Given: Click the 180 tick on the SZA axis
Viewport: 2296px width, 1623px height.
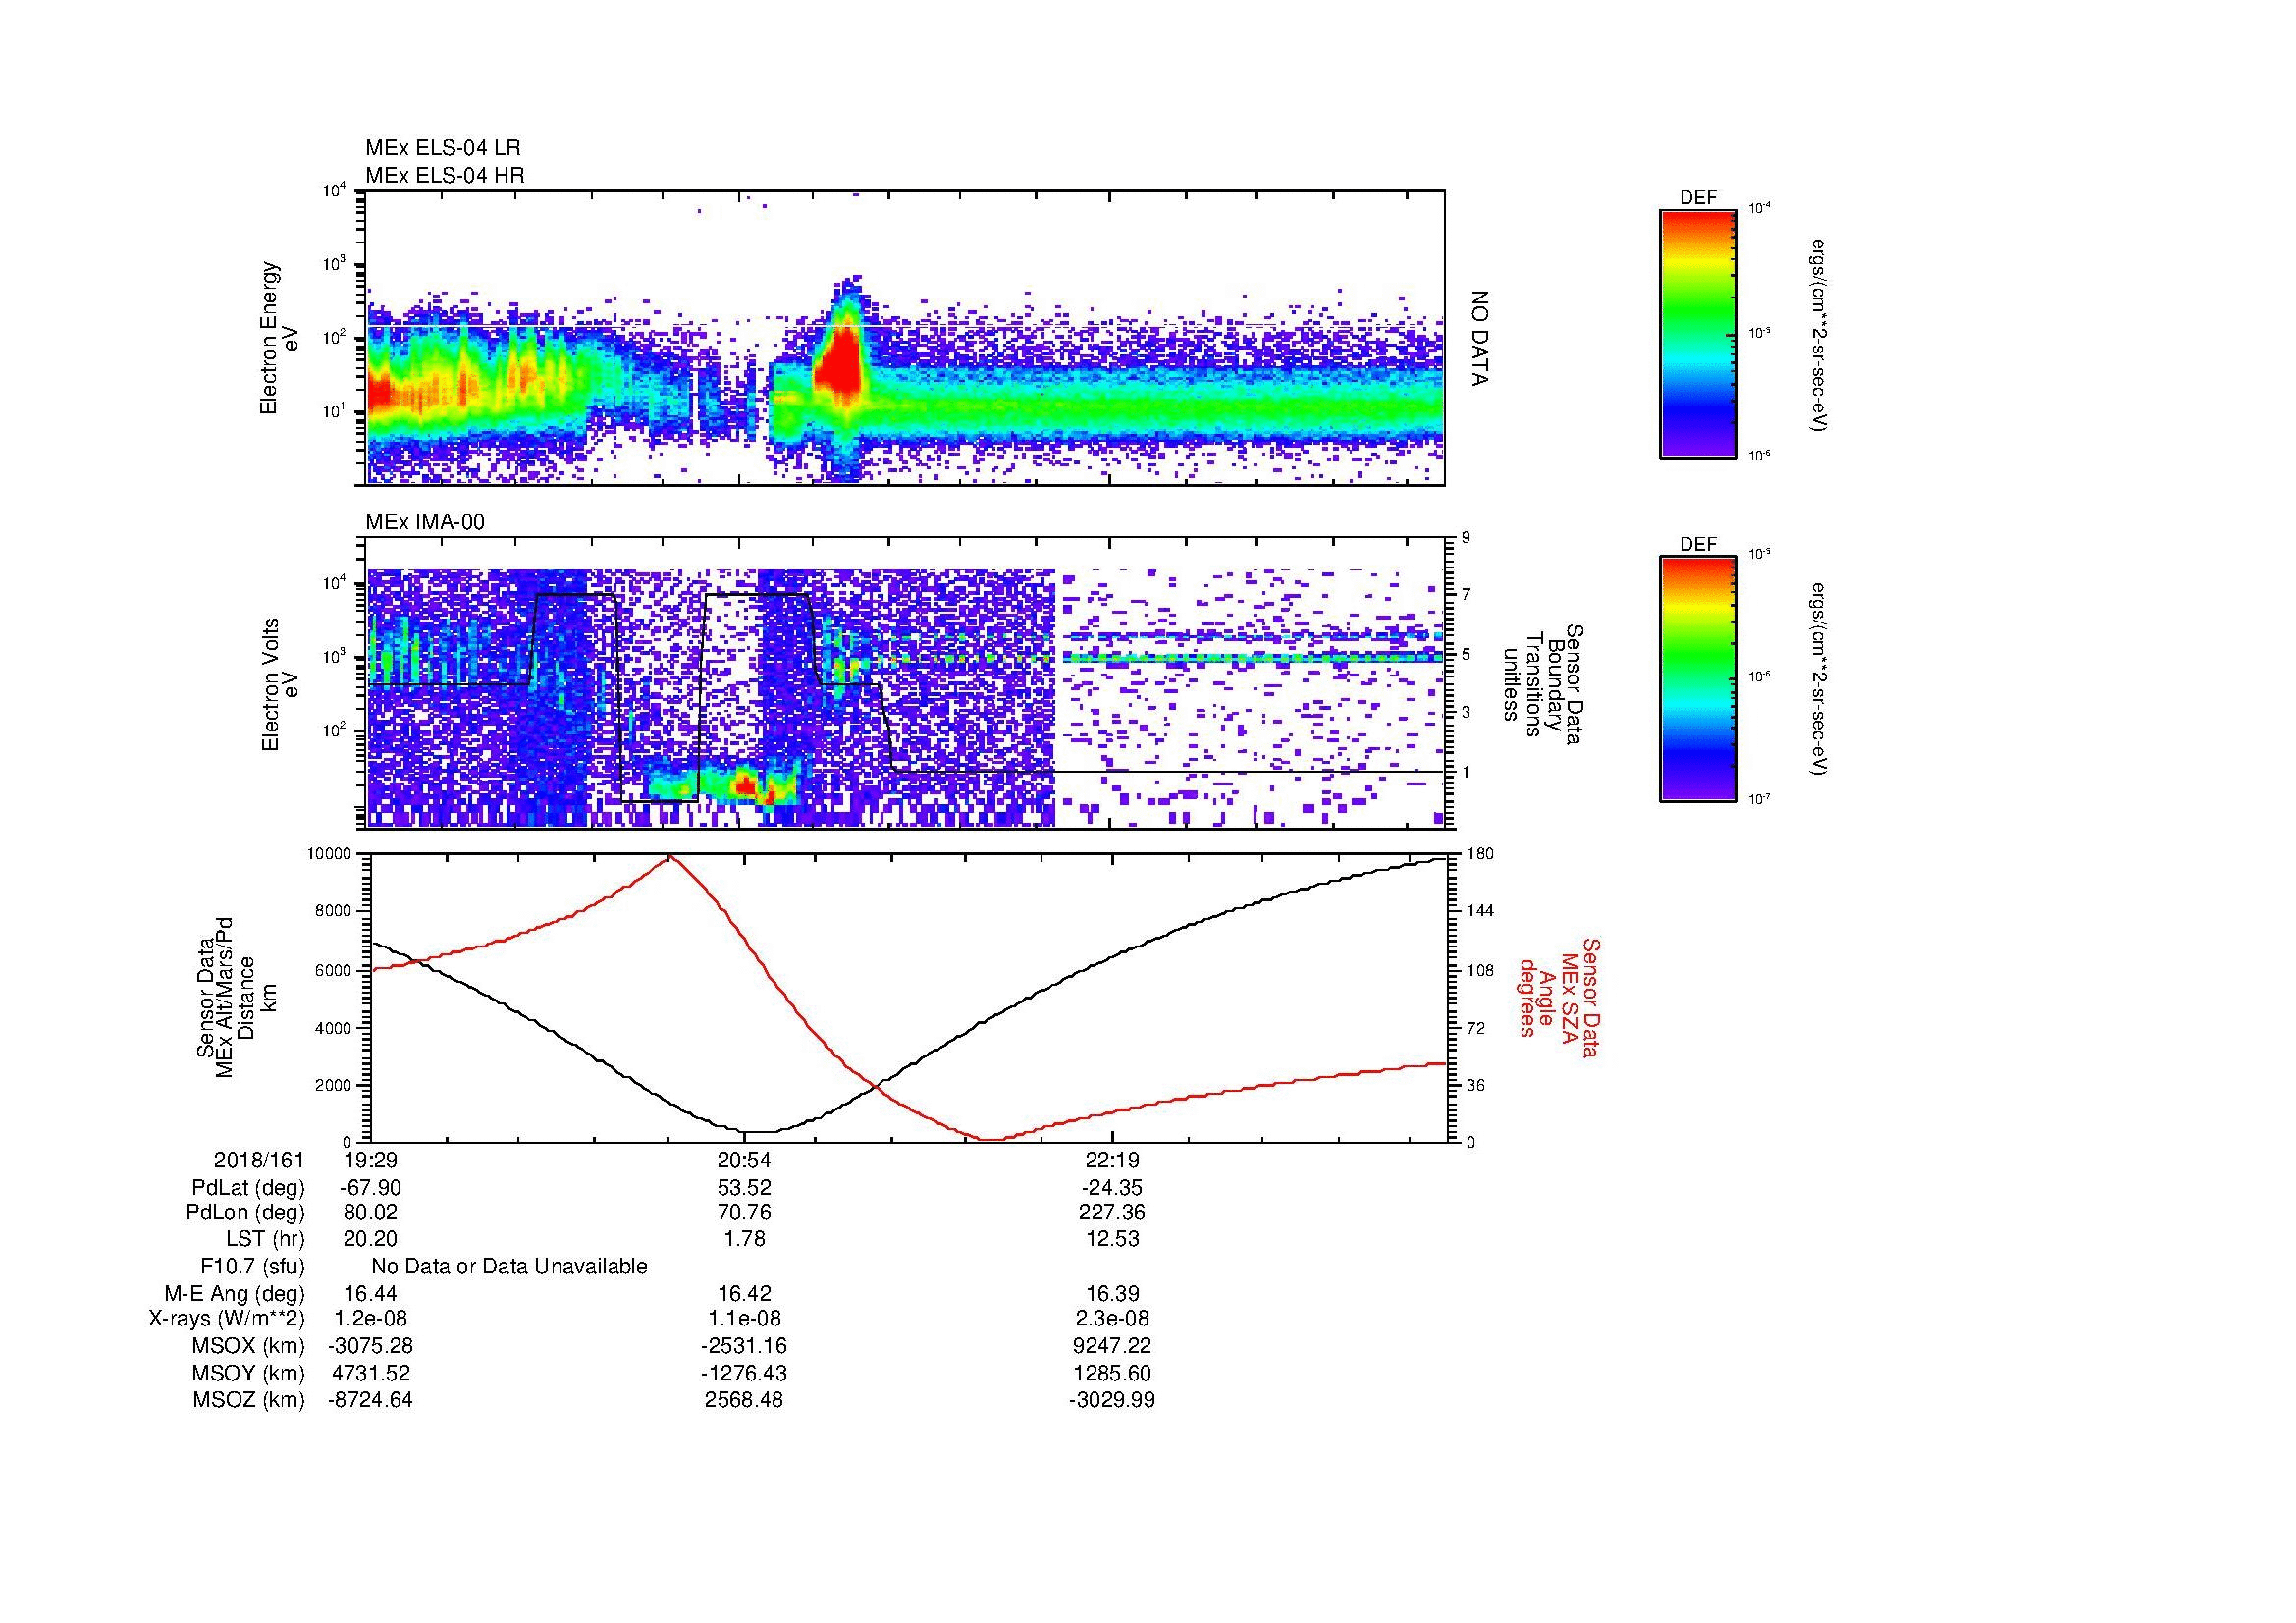Looking at the screenshot, I should (x=1481, y=854).
